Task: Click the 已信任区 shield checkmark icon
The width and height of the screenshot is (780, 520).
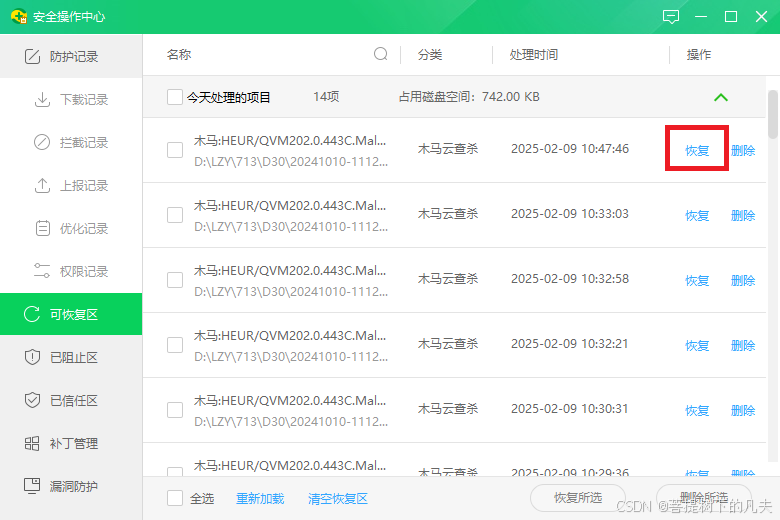Action: 32,400
